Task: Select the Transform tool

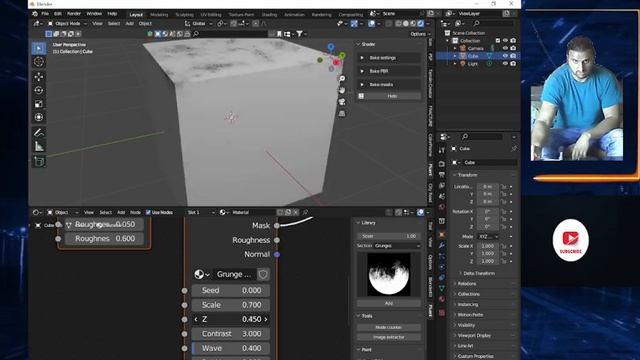Action: click(x=39, y=118)
